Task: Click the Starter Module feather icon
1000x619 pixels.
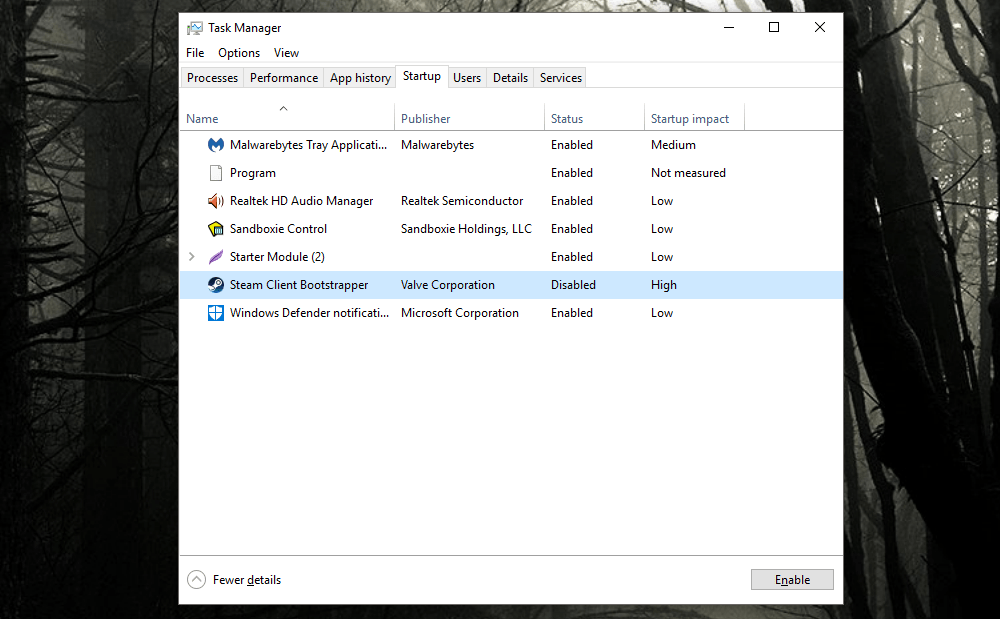Action: pyautogui.click(x=216, y=257)
